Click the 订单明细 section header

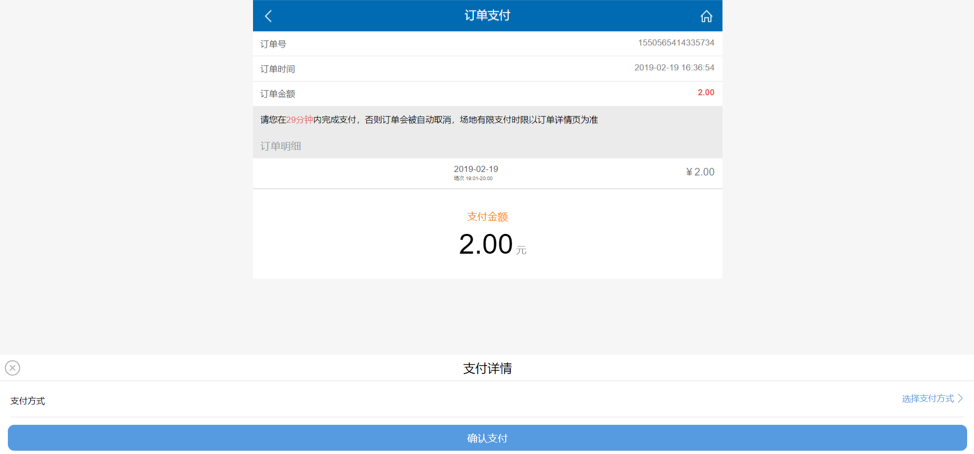(281, 146)
